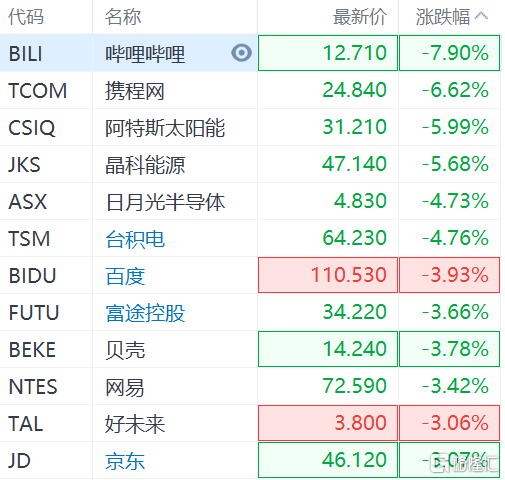The width and height of the screenshot is (505, 480).
Task: Select the NTES 网易 row
Action: click(250, 386)
